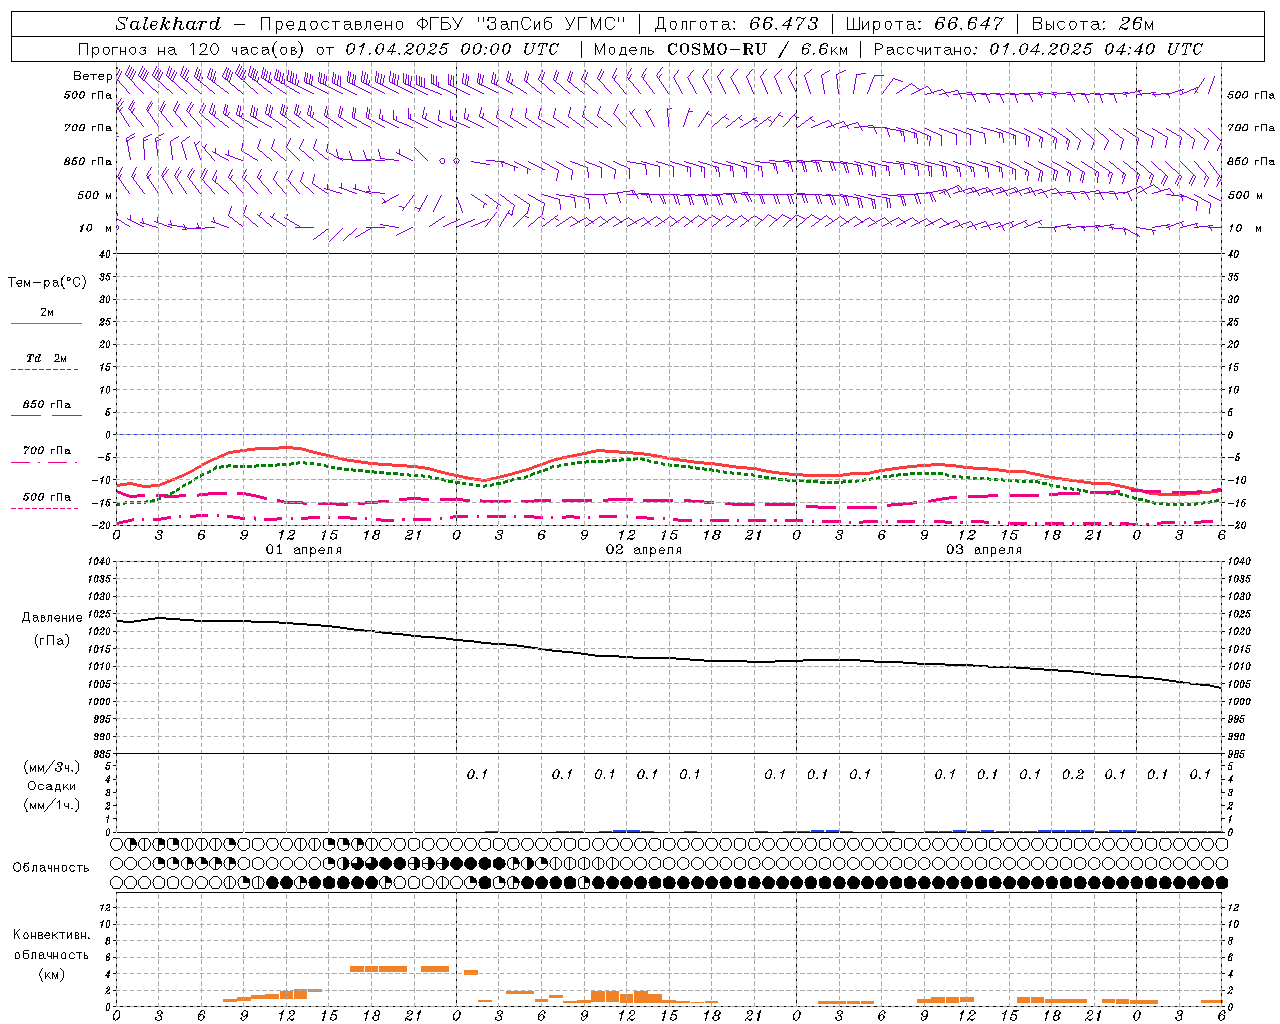Click the (км) convective cloud unit label
Screen dimensions: 1280x1024
point(52,974)
